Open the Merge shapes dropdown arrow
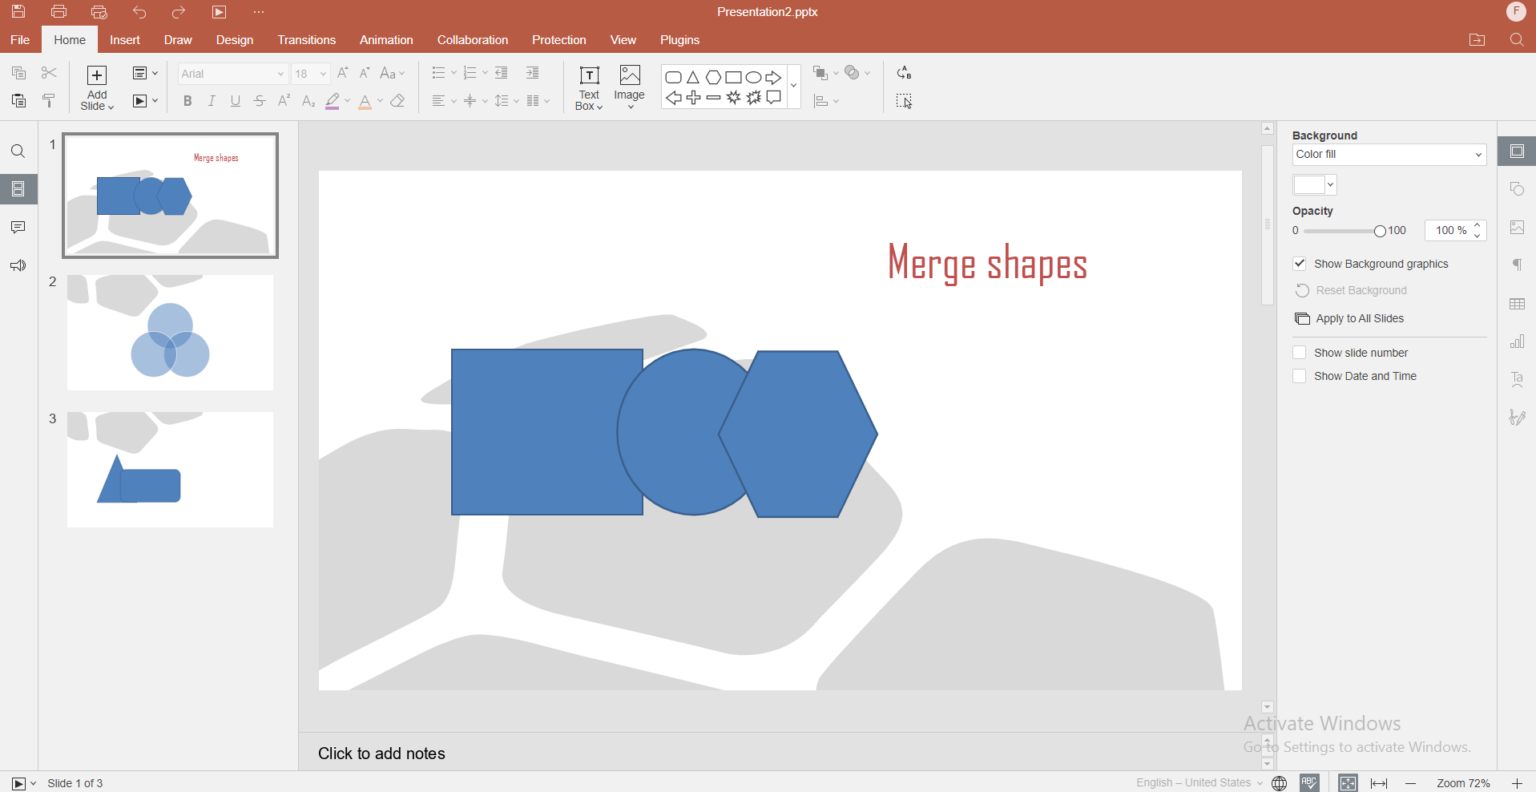This screenshot has width=1536, height=792. coord(866,72)
